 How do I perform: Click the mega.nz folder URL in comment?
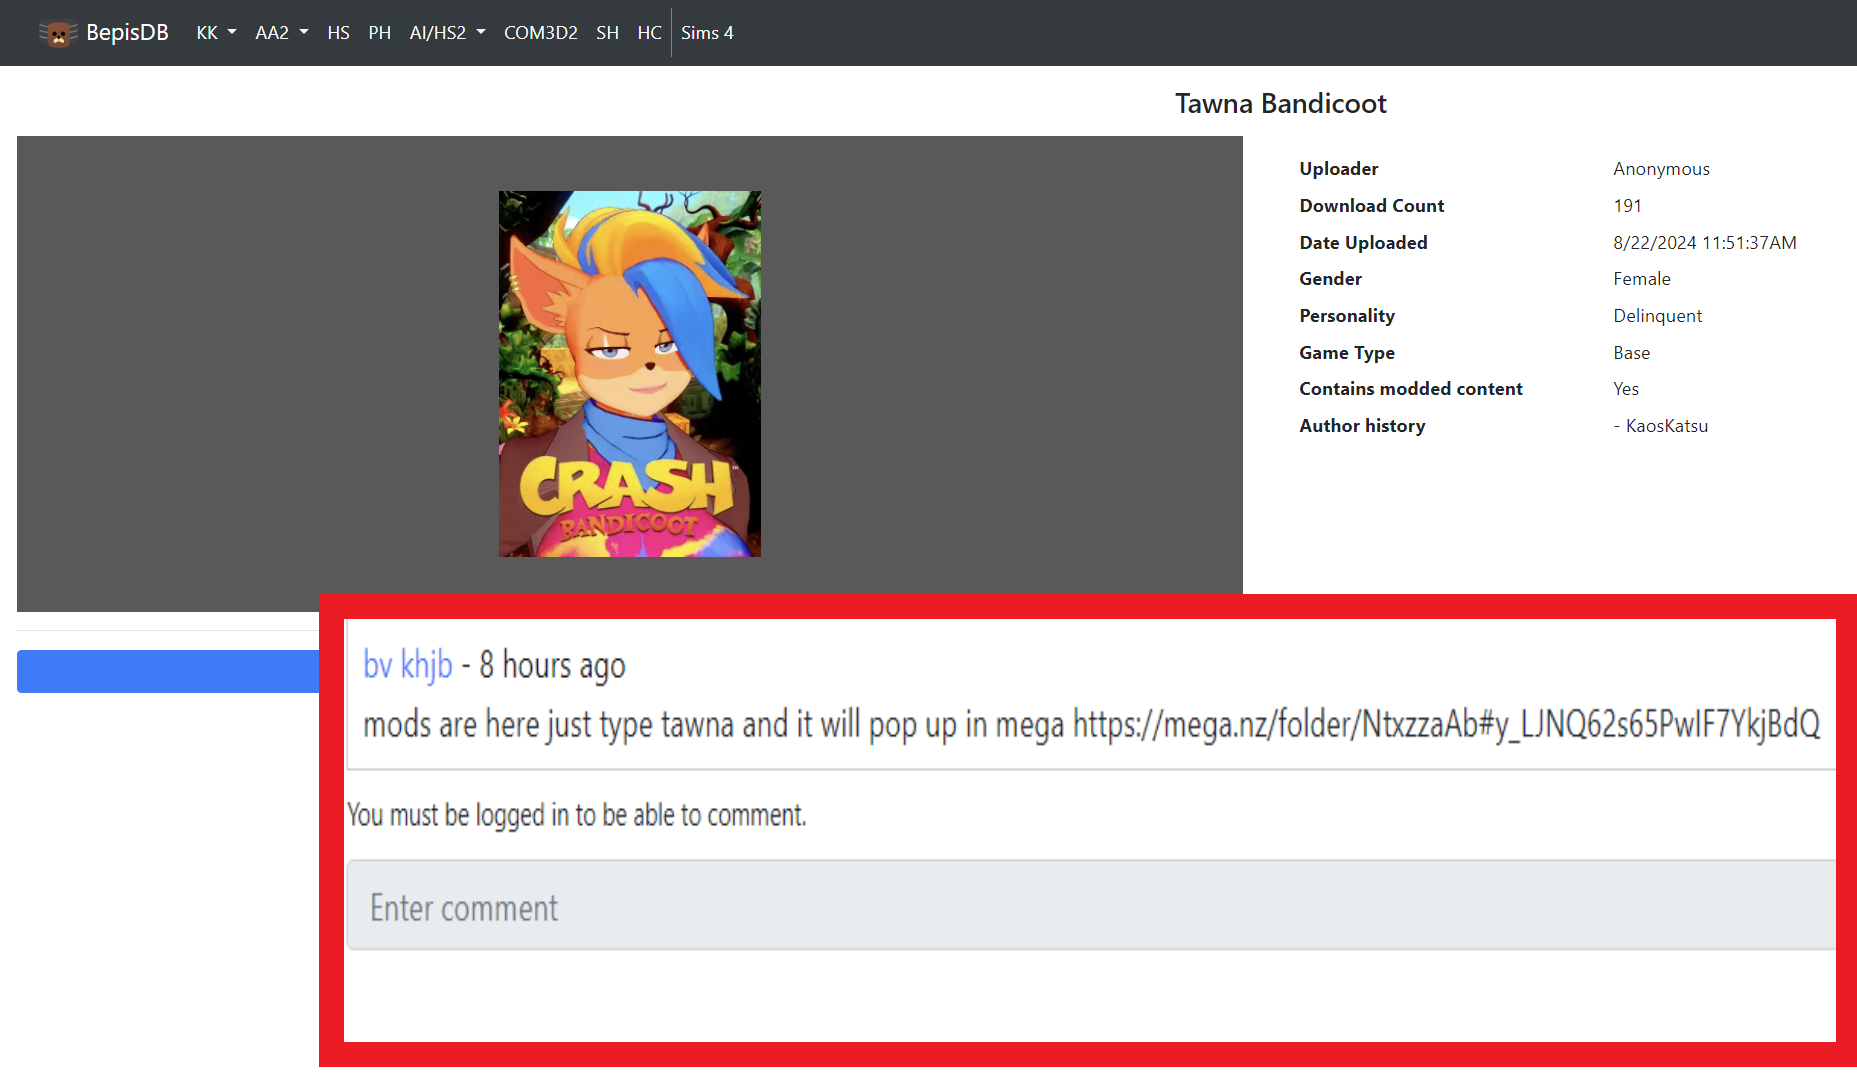coord(1446,724)
